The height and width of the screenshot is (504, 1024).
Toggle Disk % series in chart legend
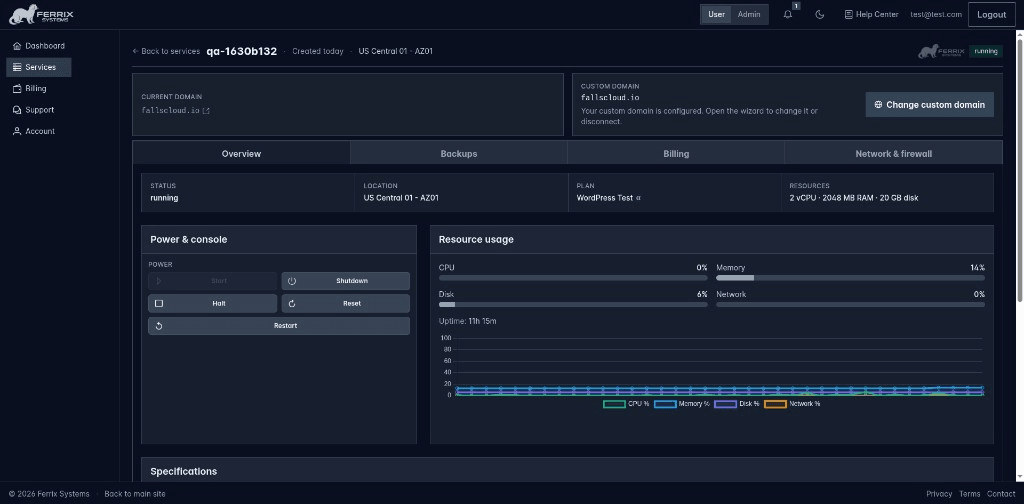[x=737, y=404]
